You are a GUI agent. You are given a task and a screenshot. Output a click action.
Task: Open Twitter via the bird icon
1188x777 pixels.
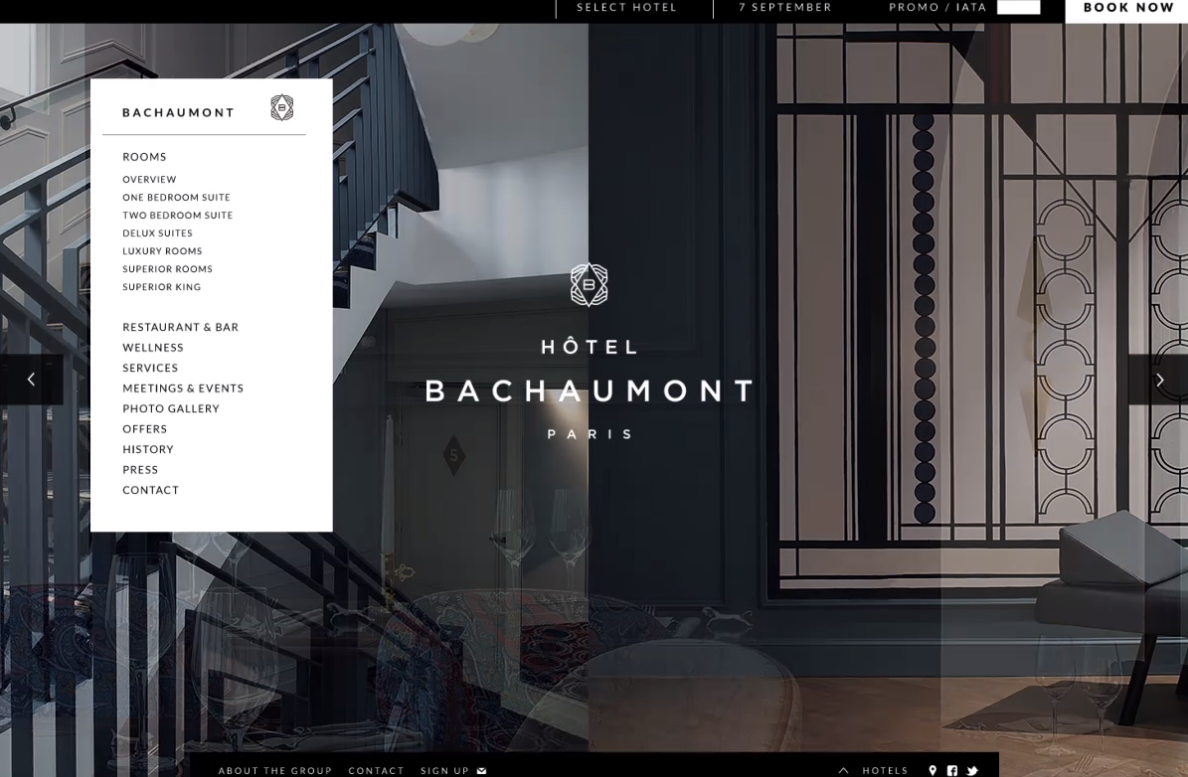click(x=971, y=770)
